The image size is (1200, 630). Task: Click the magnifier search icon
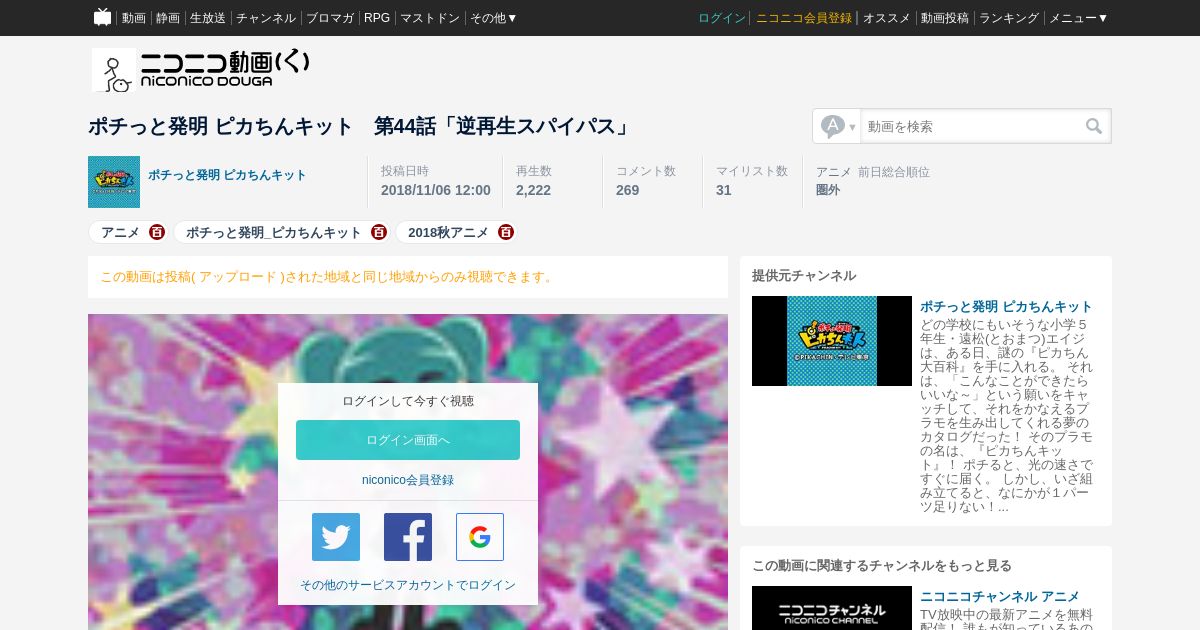click(x=1094, y=126)
